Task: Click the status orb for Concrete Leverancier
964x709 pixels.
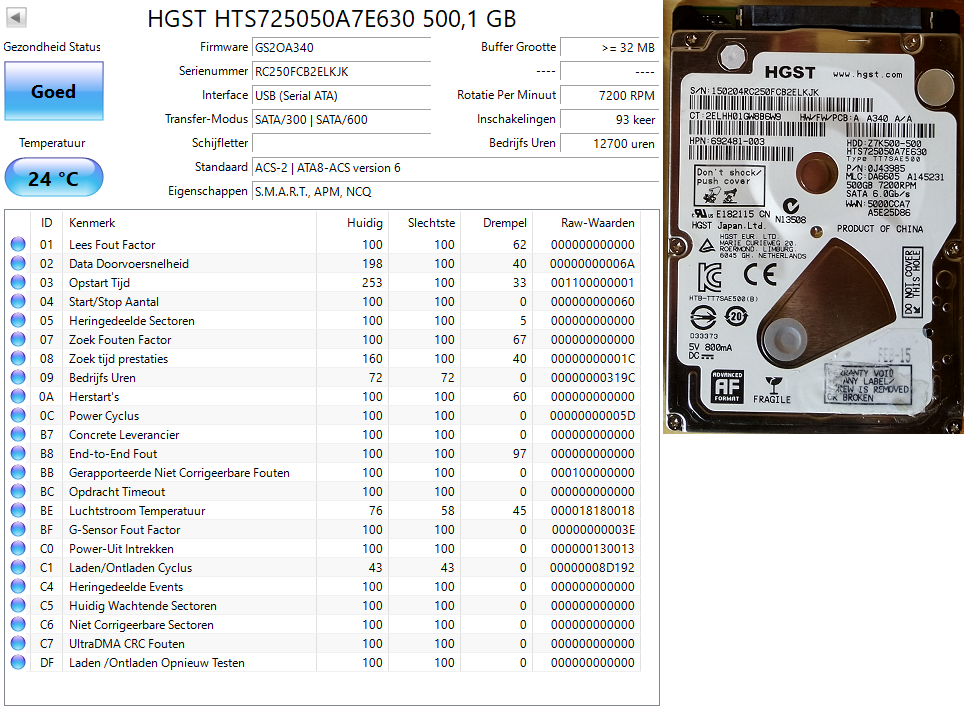Action: click(x=18, y=435)
